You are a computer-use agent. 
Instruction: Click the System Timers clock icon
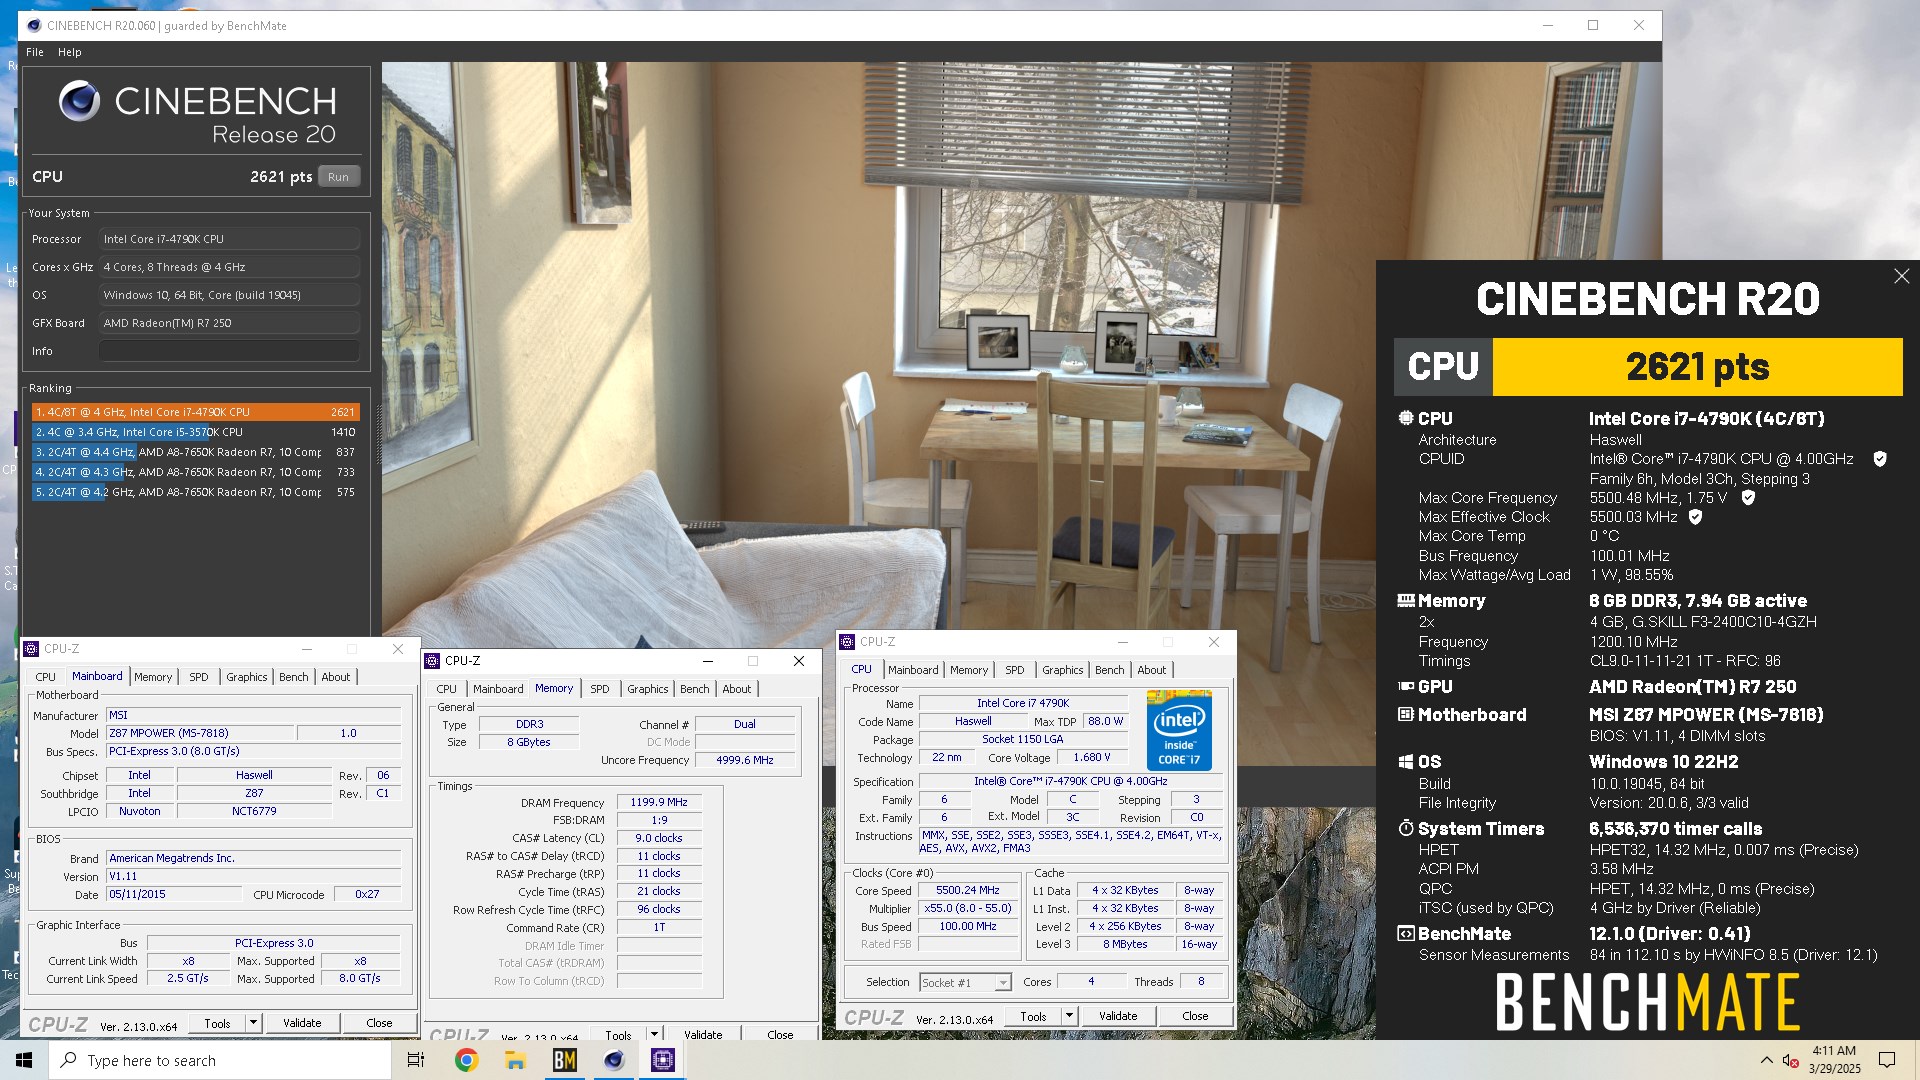(x=1406, y=828)
